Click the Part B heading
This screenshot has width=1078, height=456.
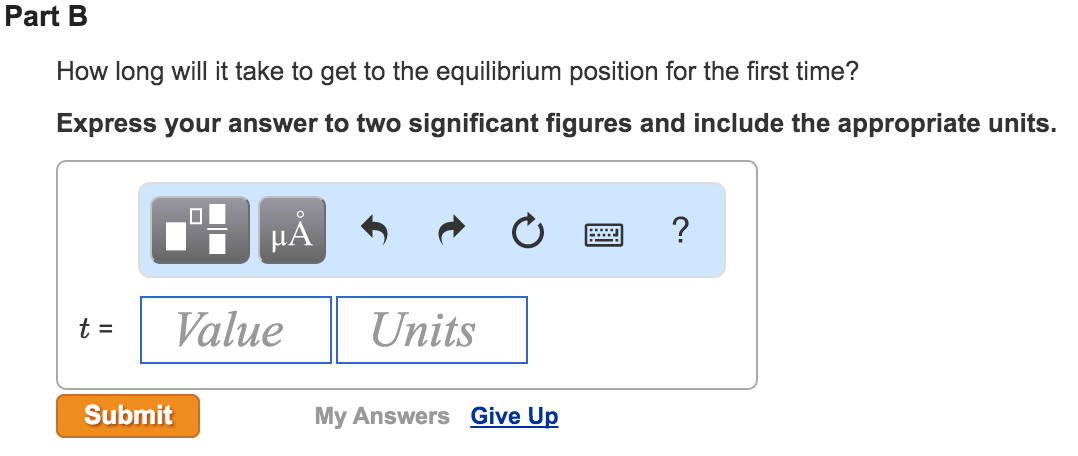47,17
